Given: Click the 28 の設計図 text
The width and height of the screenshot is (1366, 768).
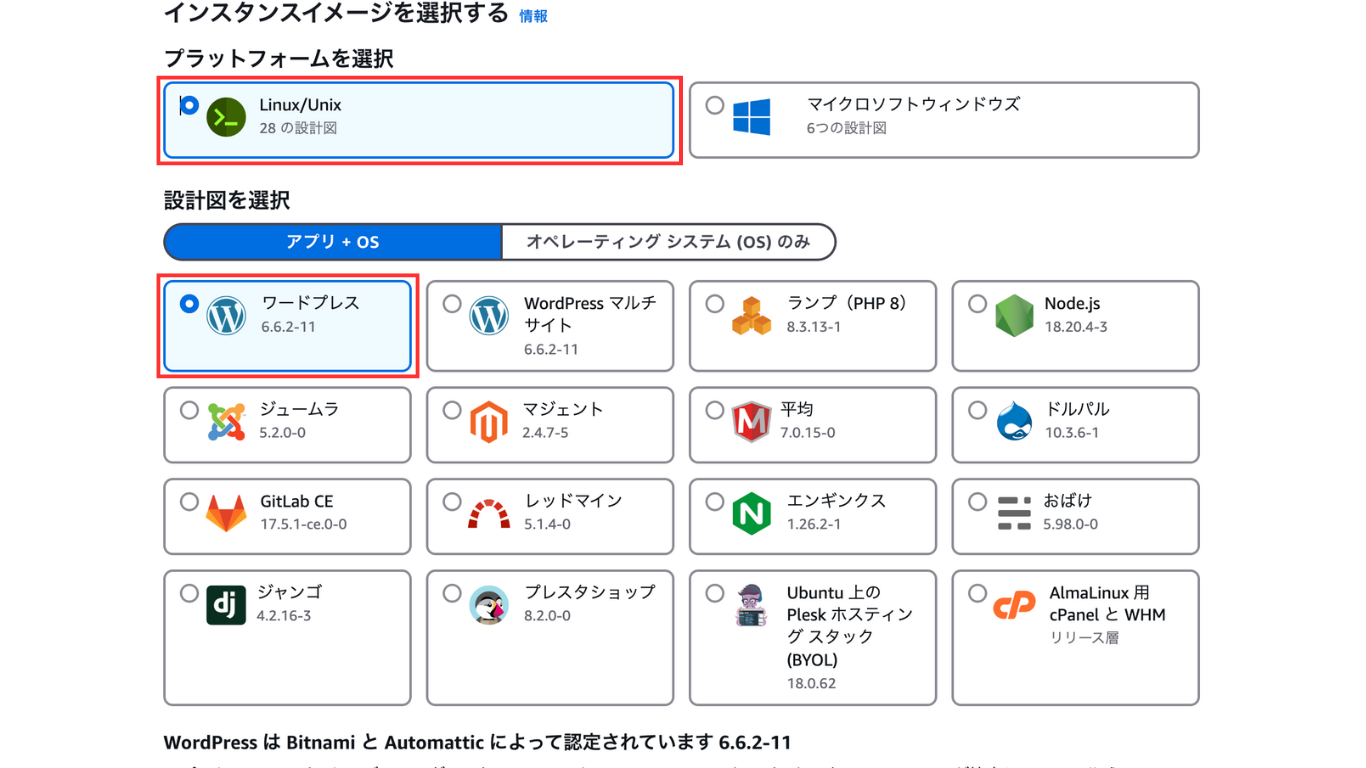Looking at the screenshot, I should point(298,128).
